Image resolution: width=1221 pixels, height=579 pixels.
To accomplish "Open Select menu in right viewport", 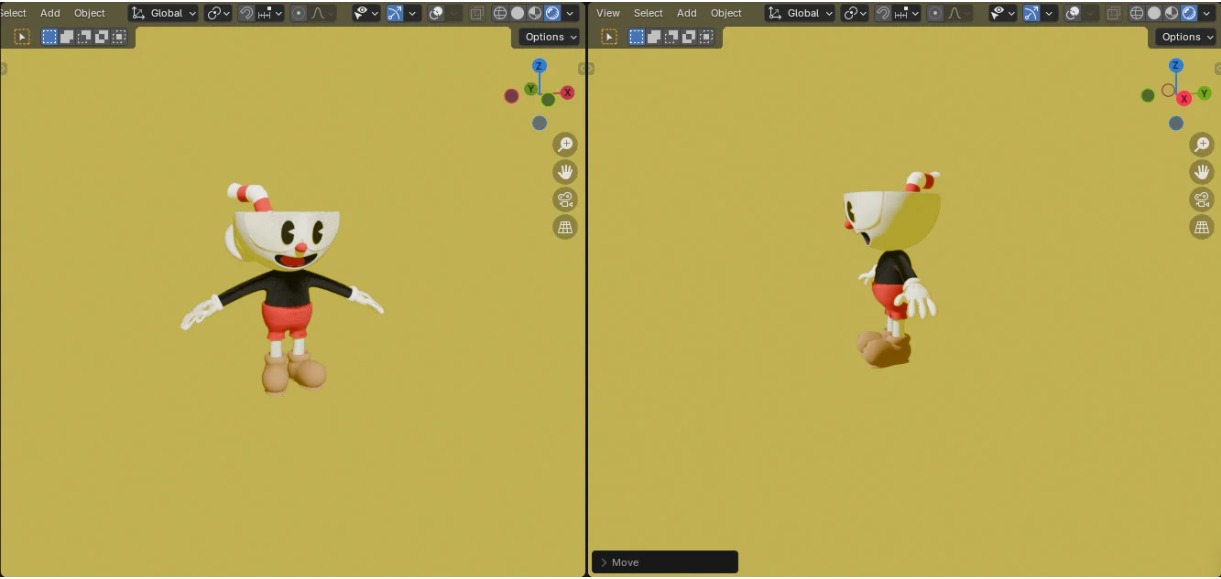I will [x=648, y=13].
